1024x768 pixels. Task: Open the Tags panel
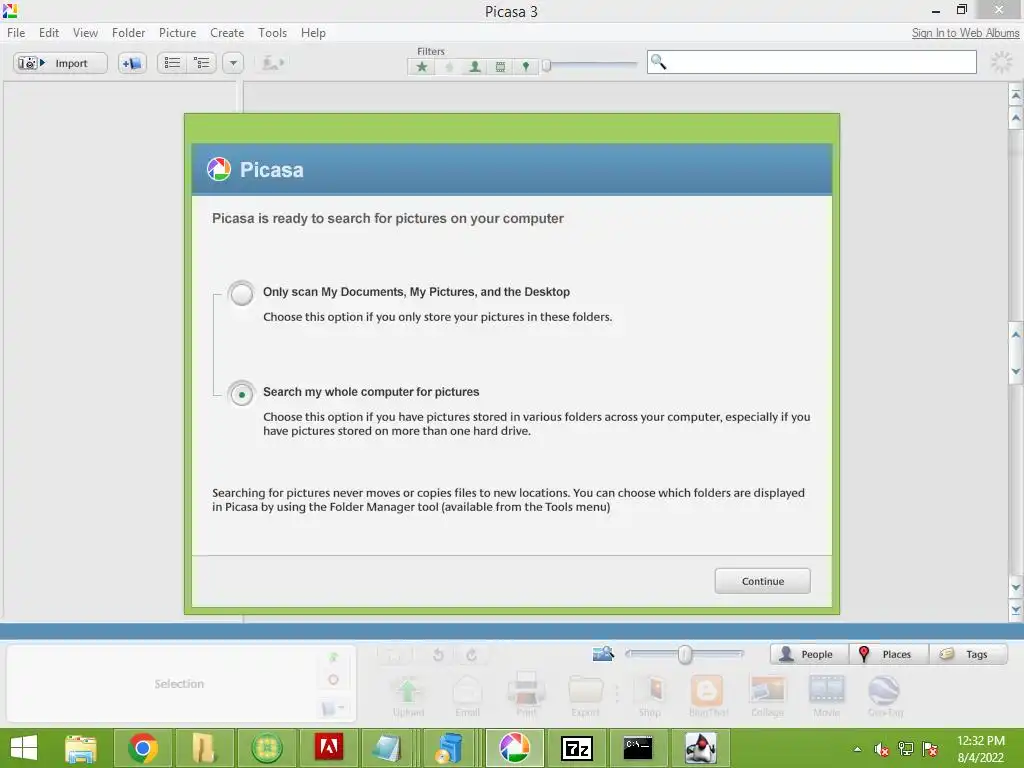click(x=968, y=654)
